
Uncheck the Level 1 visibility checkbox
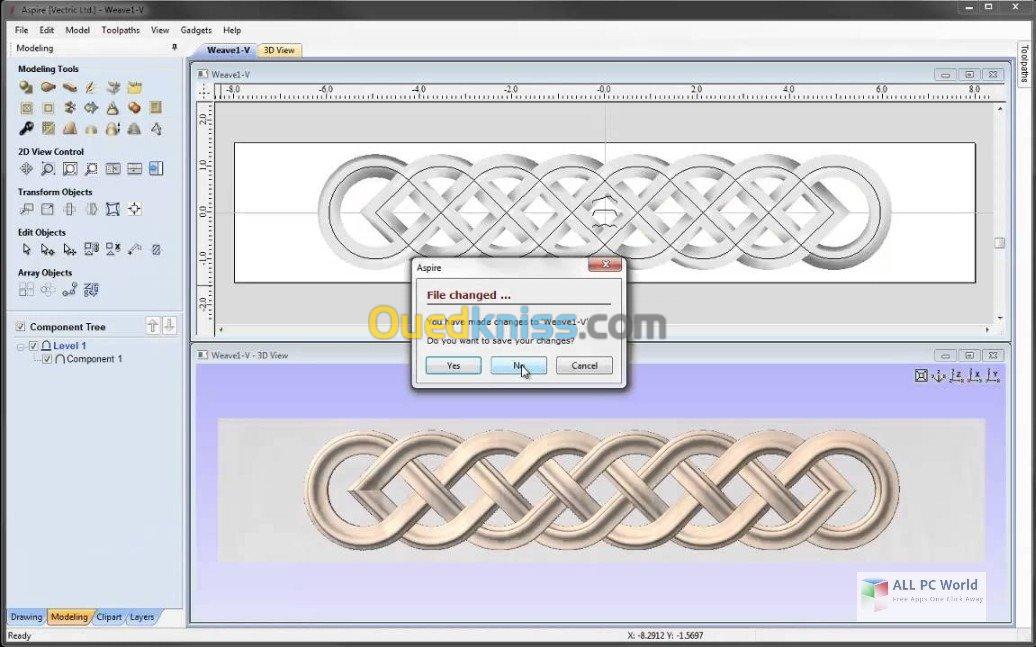click(x=34, y=346)
